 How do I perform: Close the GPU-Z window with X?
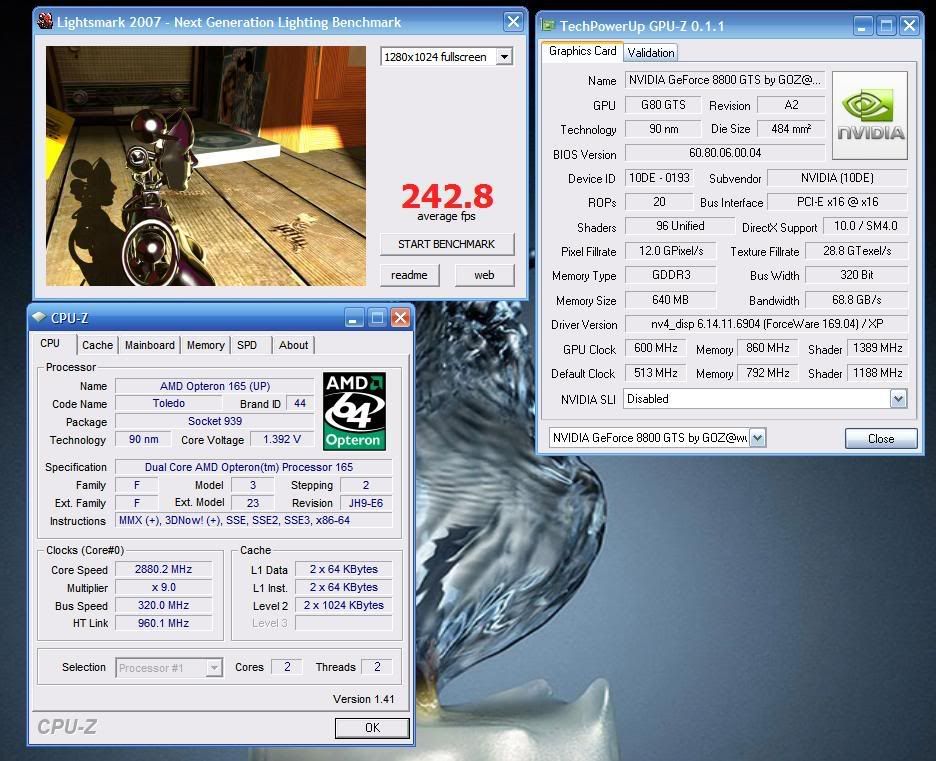pos(910,26)
